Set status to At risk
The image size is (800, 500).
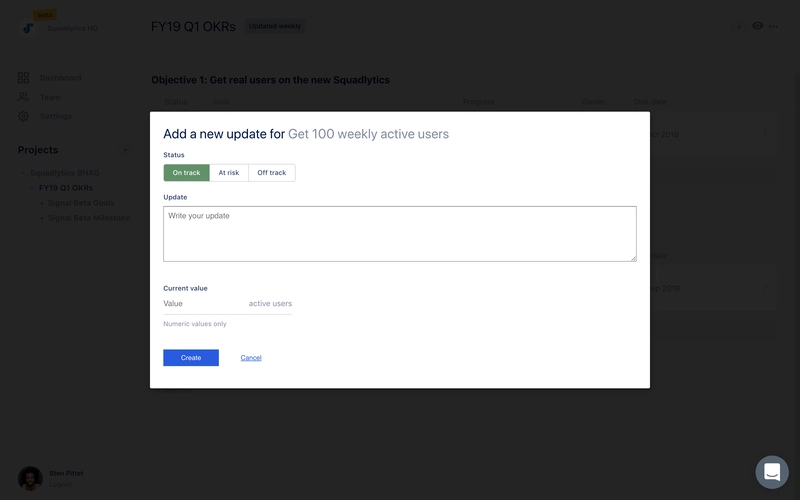(x=229, y=173)
